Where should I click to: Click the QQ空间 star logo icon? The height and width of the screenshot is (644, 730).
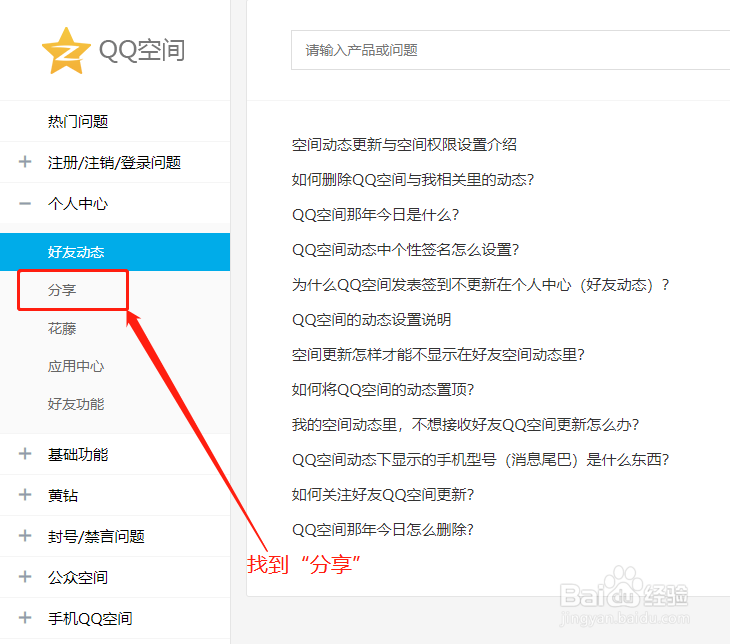pyautogui.click(x=66, y=51)
